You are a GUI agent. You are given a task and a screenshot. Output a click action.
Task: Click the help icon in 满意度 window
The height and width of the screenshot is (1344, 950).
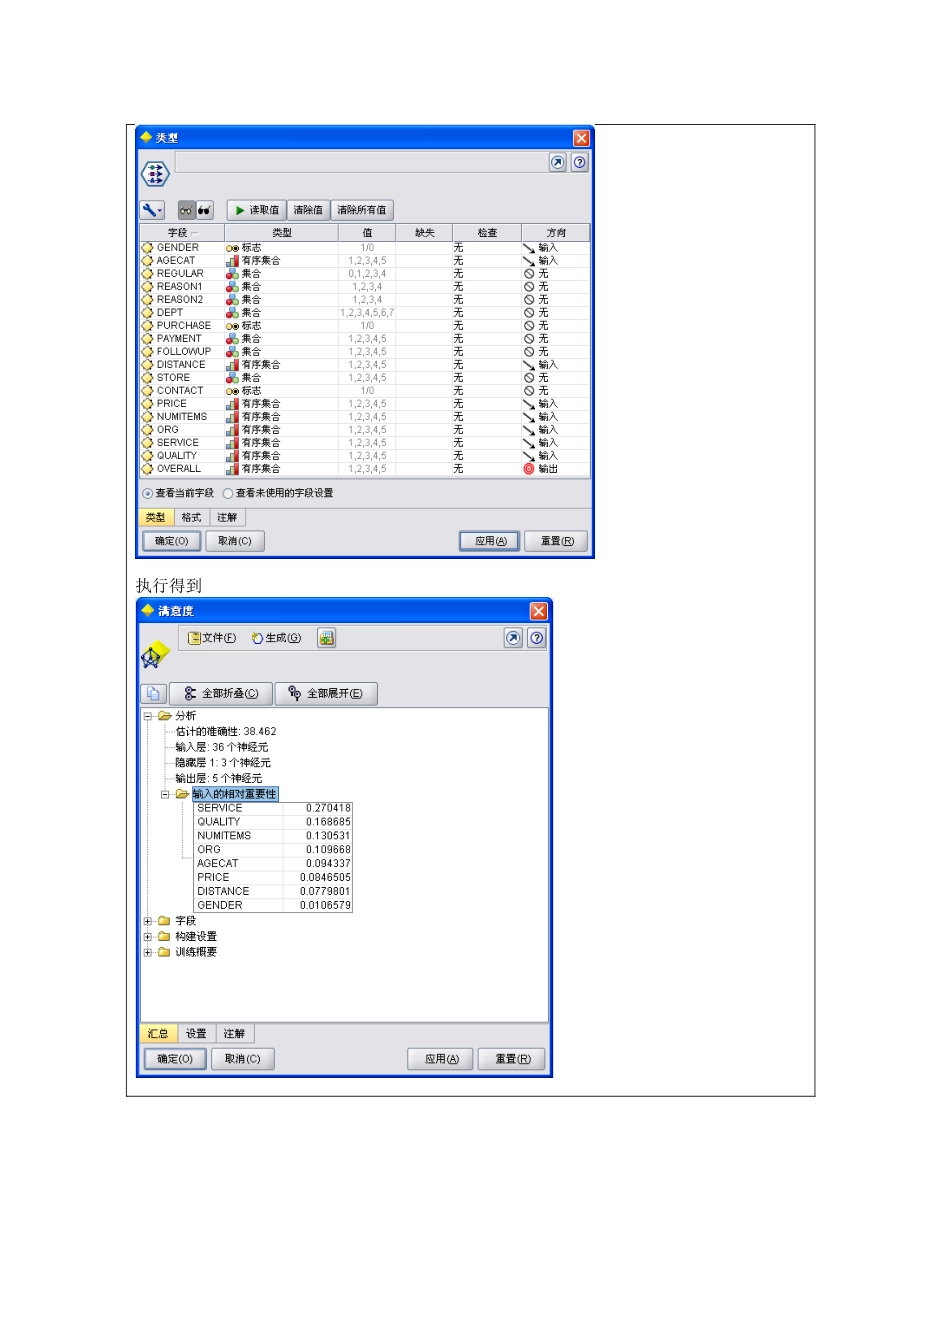537,638
